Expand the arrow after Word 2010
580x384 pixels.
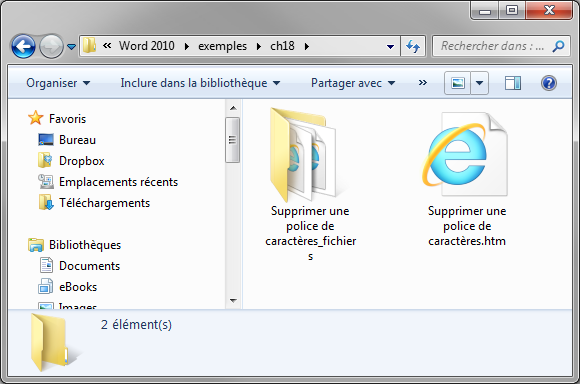pos(187,46)
